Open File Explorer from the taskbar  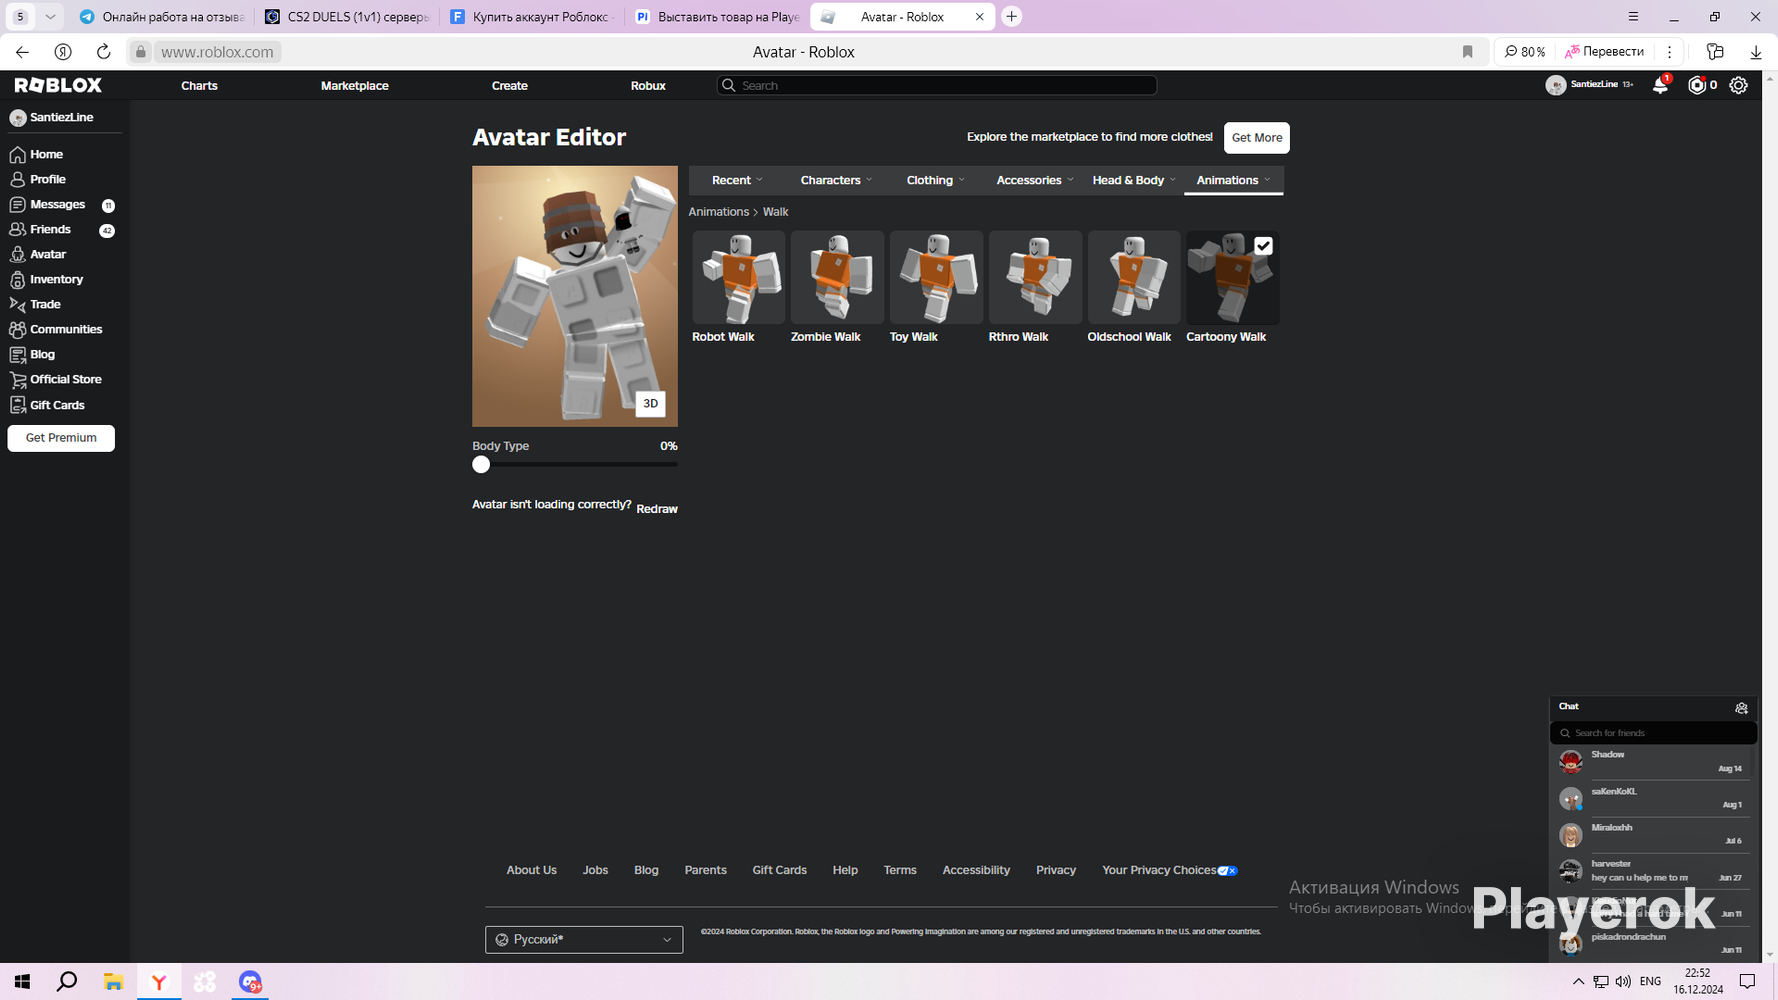pos(113,982)
